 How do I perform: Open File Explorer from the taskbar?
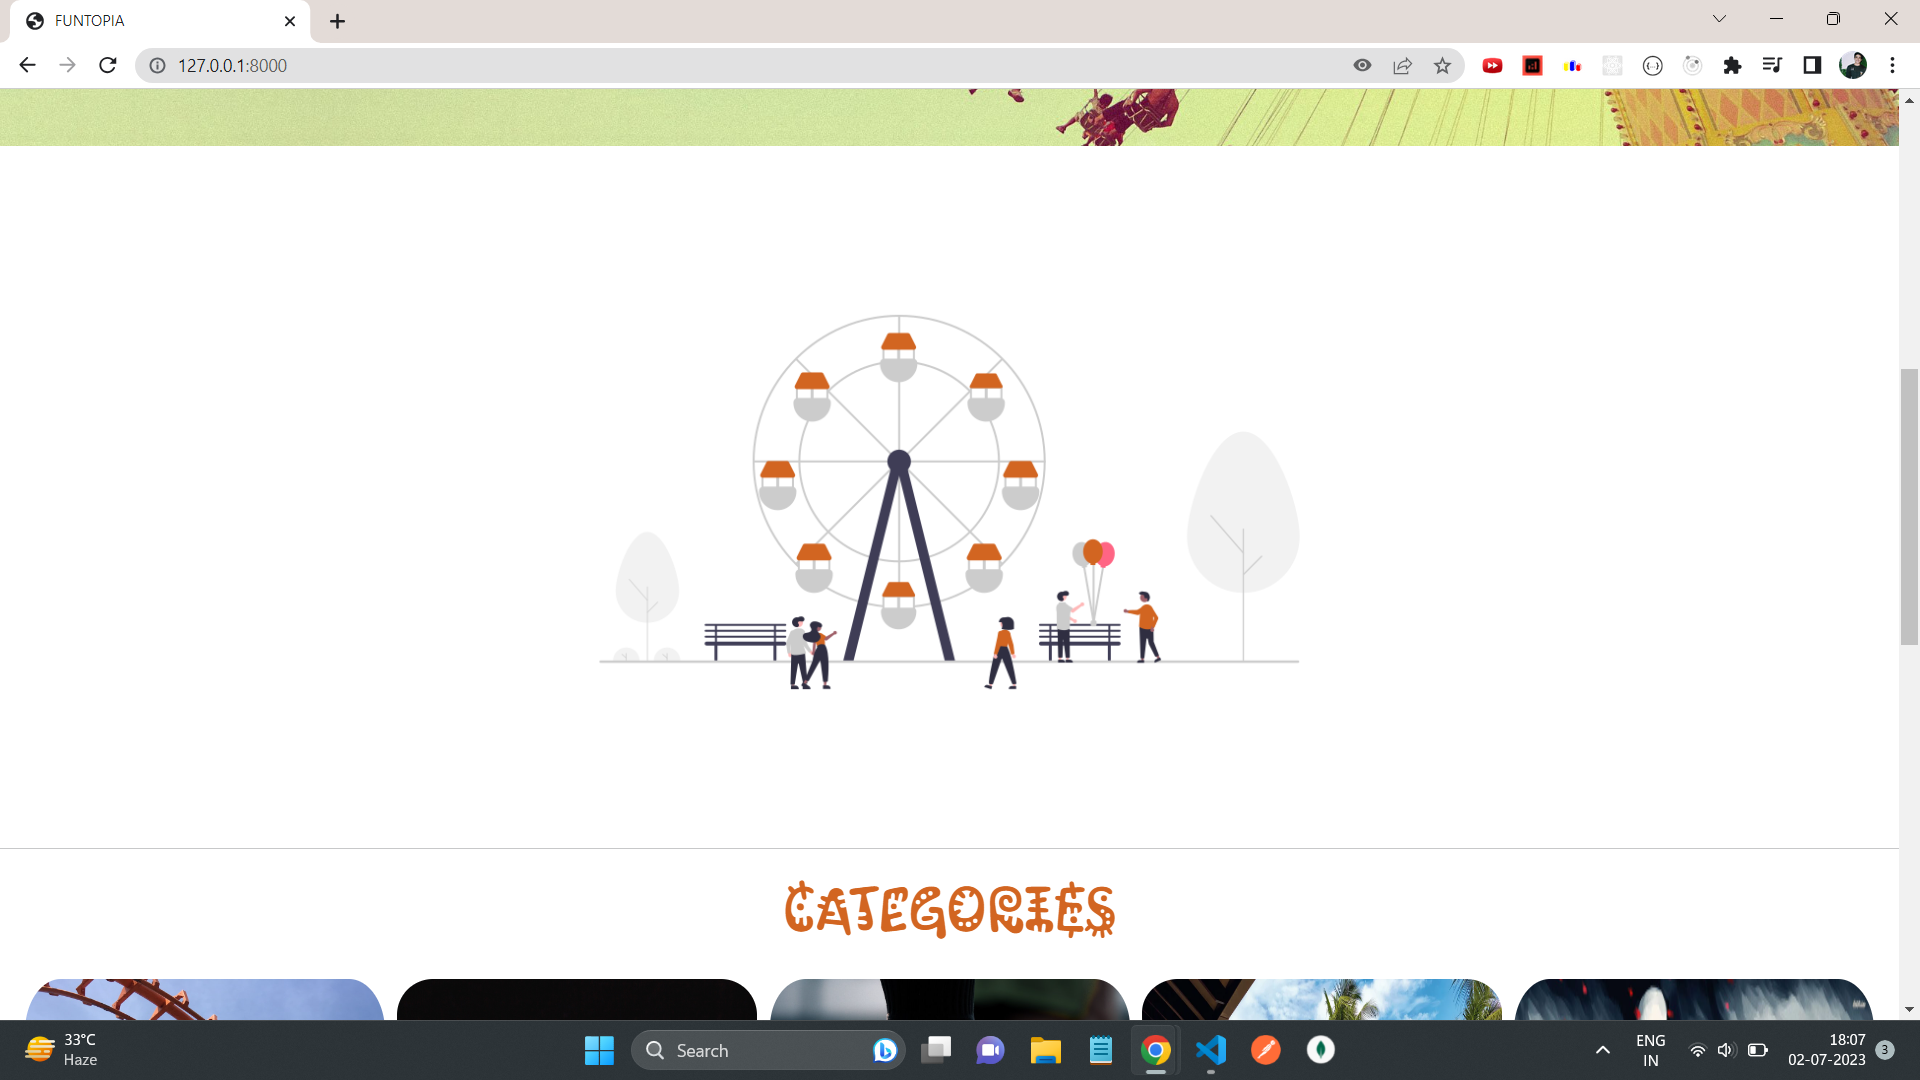[x=1045, y=1050]
